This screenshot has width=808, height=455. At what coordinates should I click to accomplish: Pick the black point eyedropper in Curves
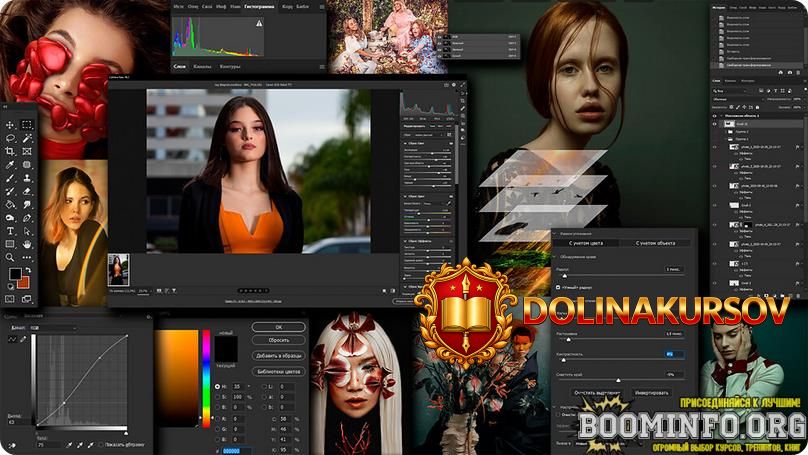(x=69, y=444)
